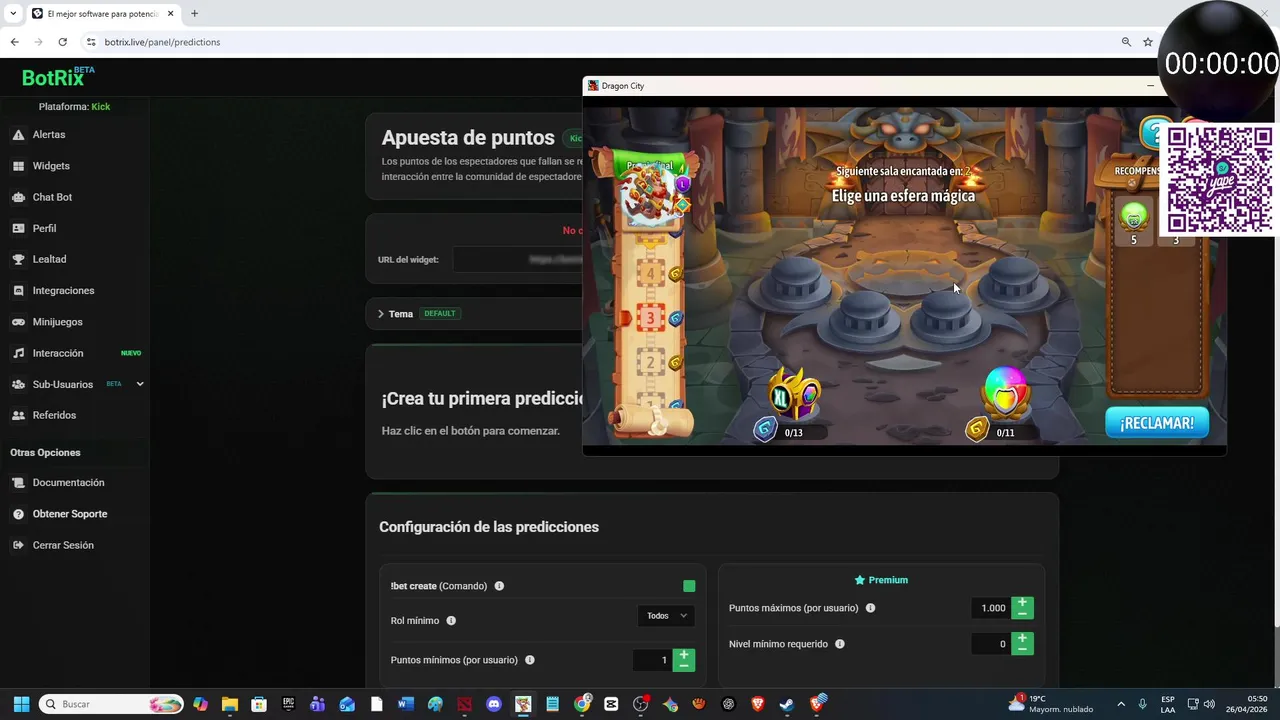
Task: Choose the far-left stone pedestal
Action: (x=794, y=282)
